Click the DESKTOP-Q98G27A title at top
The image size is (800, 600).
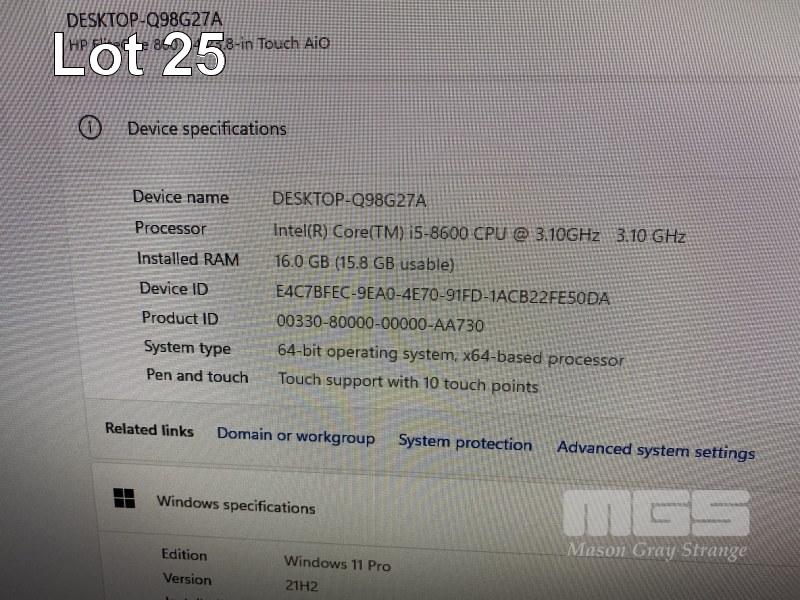pyautogui.click(x=144, y=20)
